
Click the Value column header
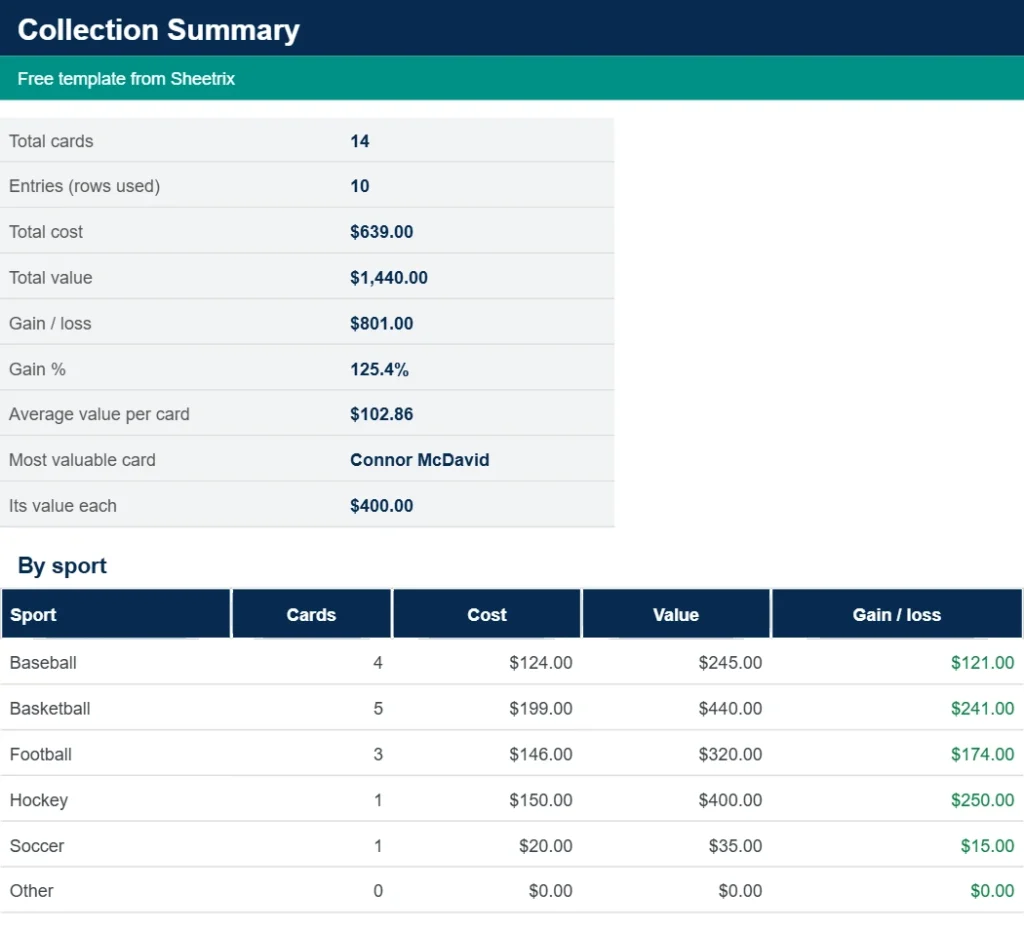[676, 614]
